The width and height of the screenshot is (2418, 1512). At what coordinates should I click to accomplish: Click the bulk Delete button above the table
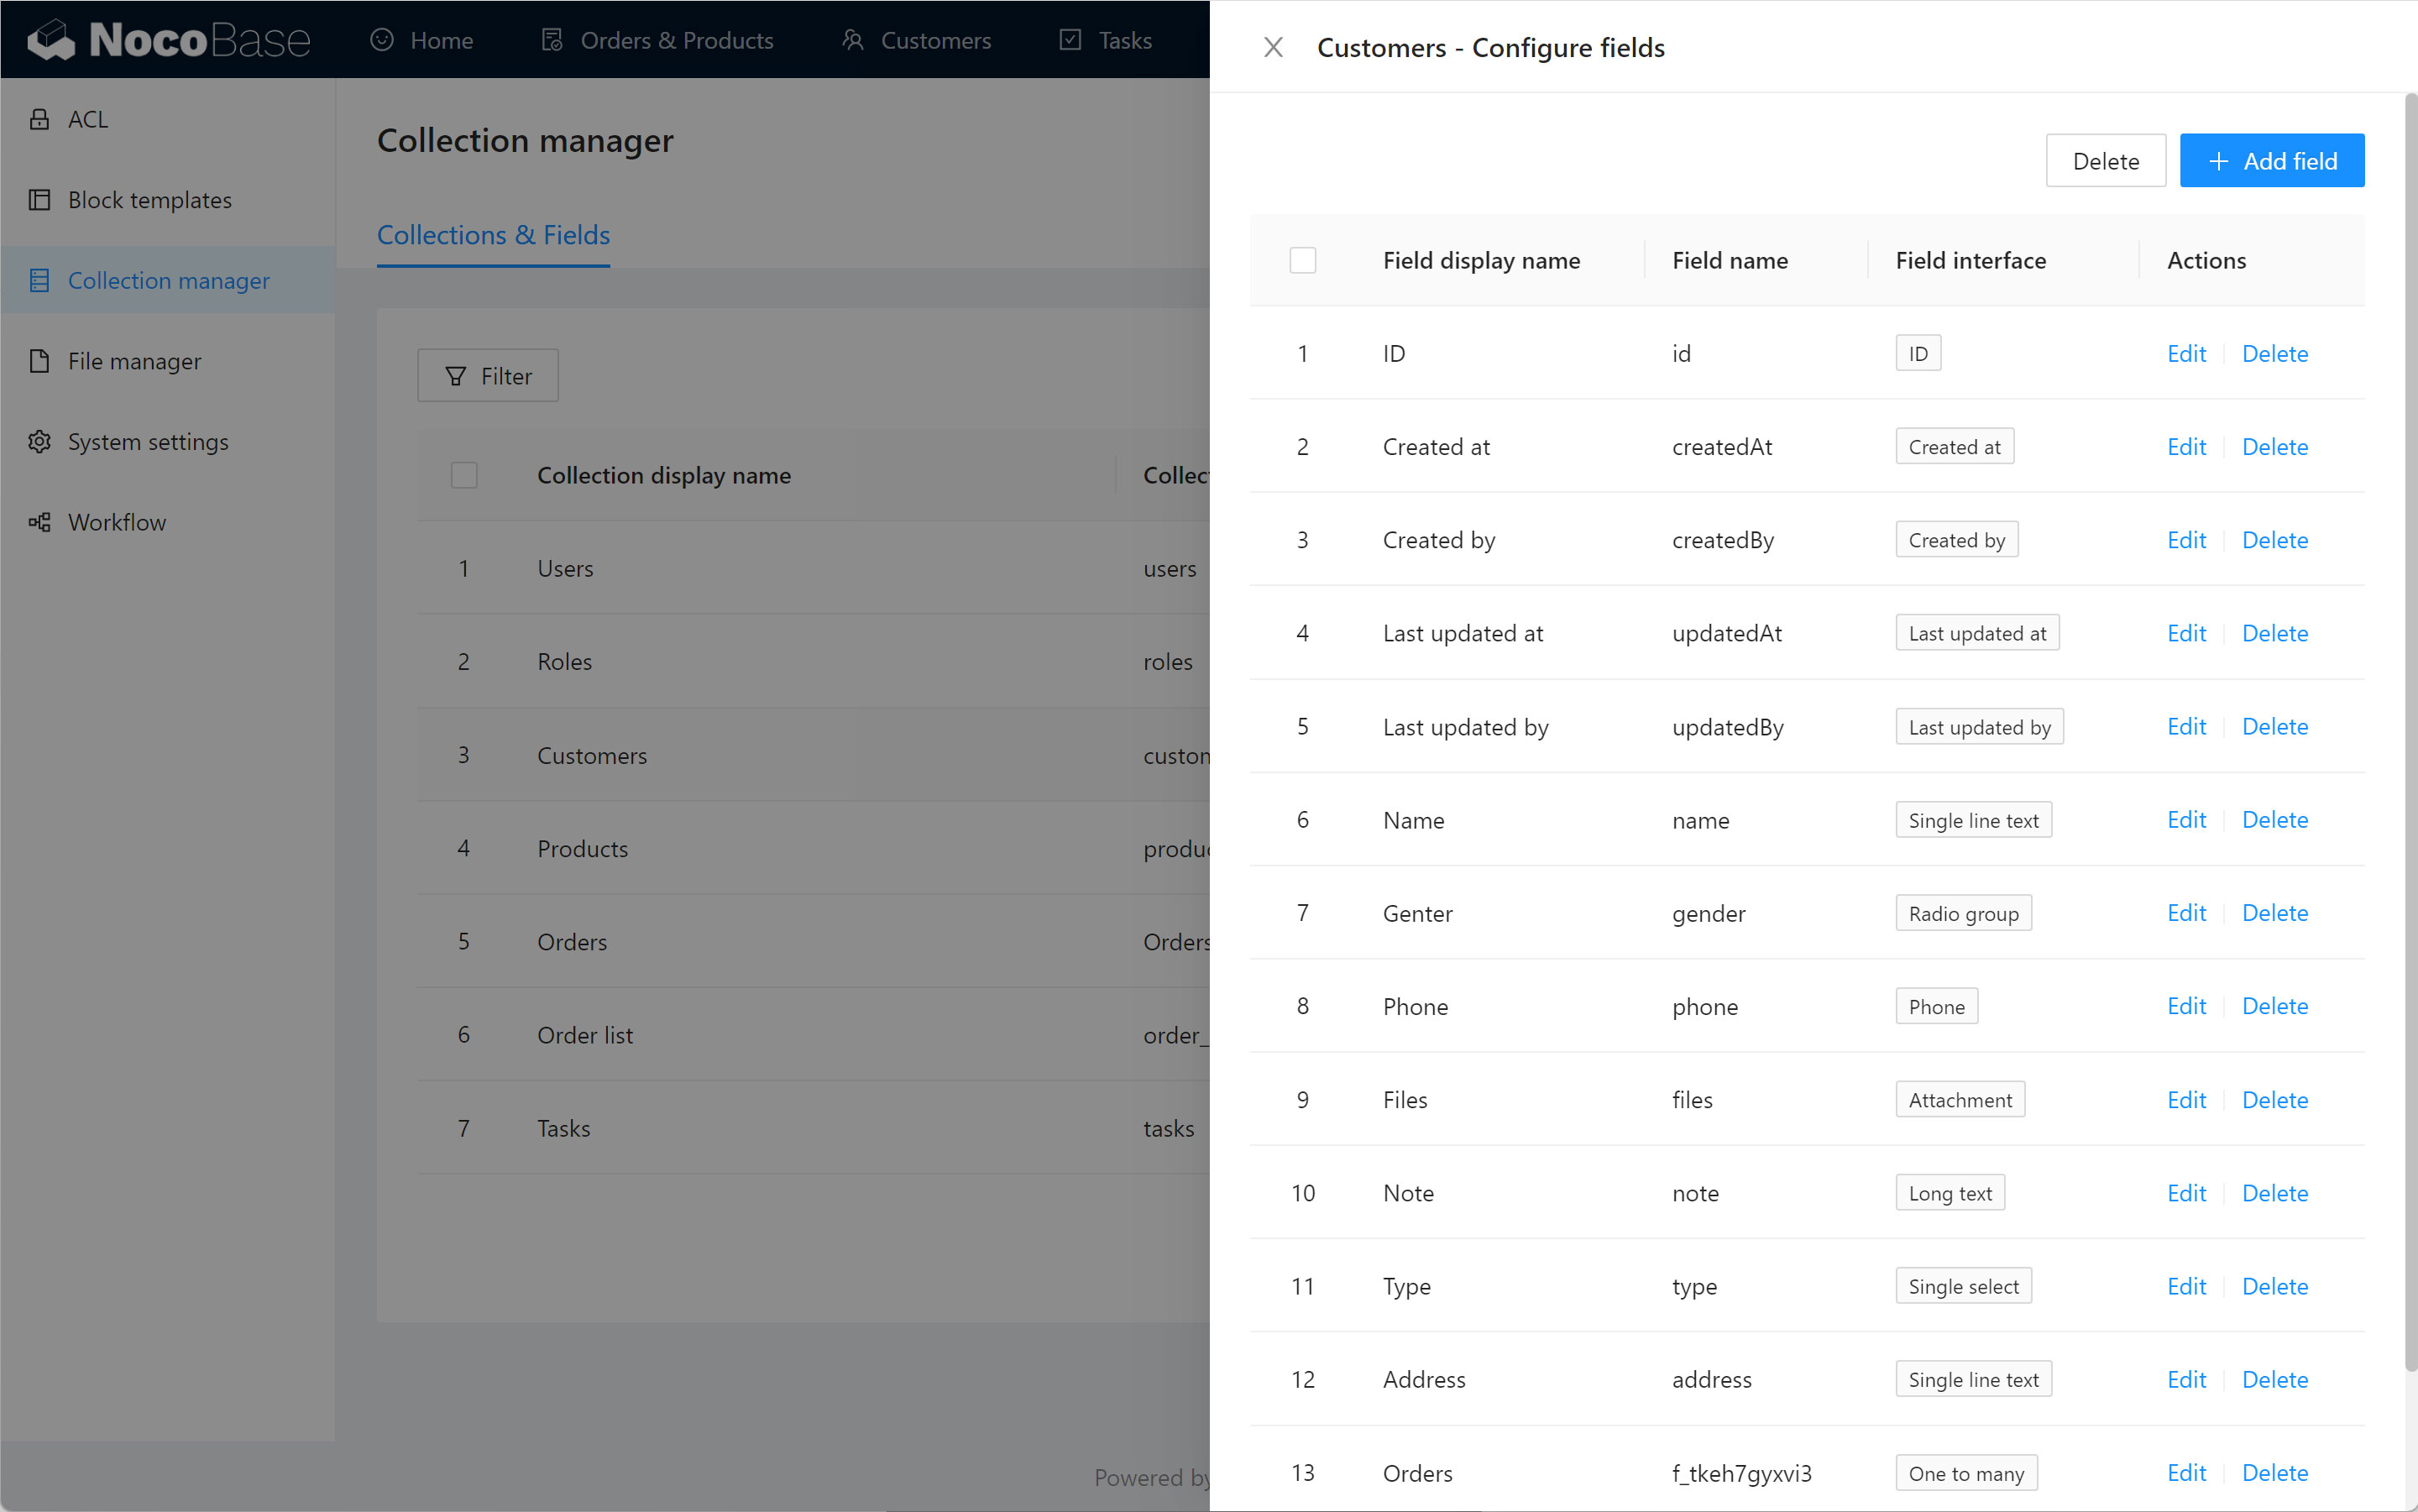(x=2105, y=161)
